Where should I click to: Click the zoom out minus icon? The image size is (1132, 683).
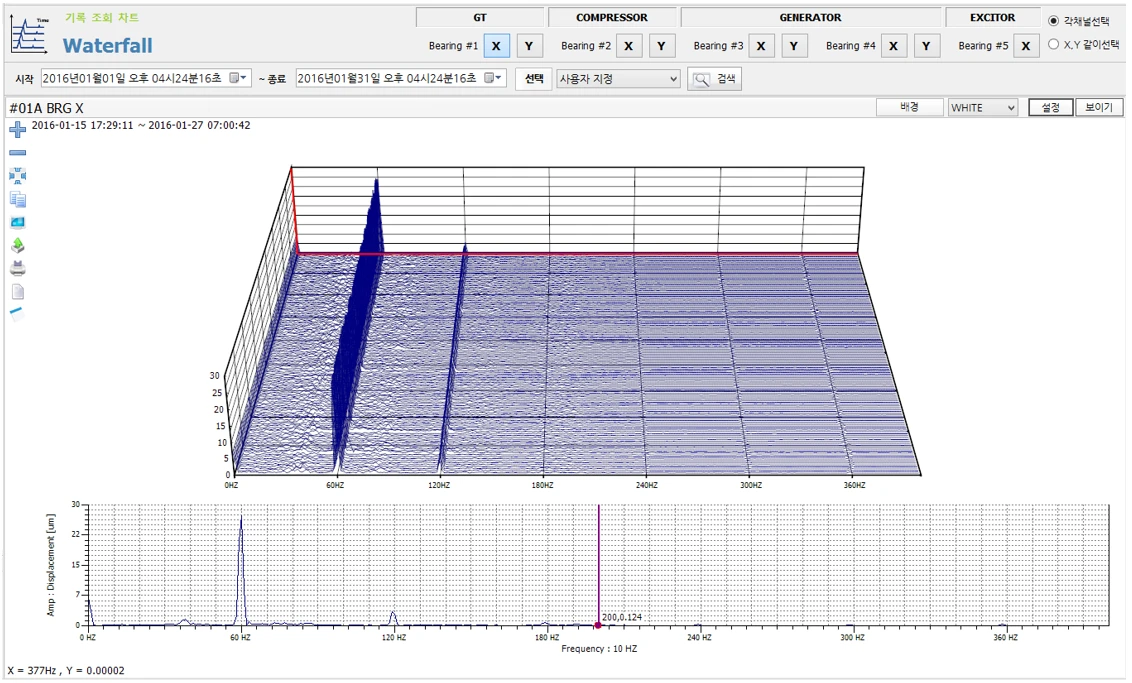(x=17, y=153)
